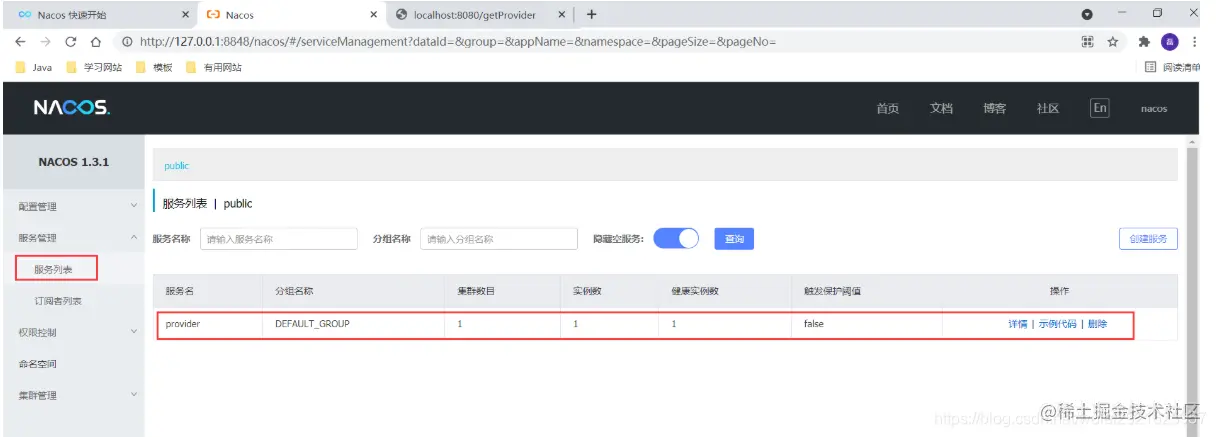Click the NACOS logo in the header
Screen dimensions: 1216x437
[x=72, y=108]
